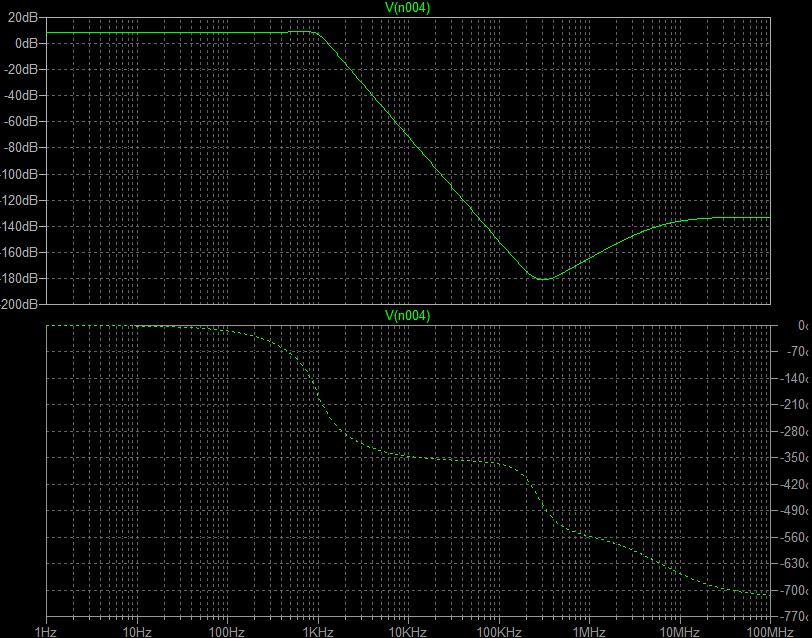Screen dimensions: 812x638
Task: Click the V(n004) label above the magnitude plot
Action: (x=407, y=8)
